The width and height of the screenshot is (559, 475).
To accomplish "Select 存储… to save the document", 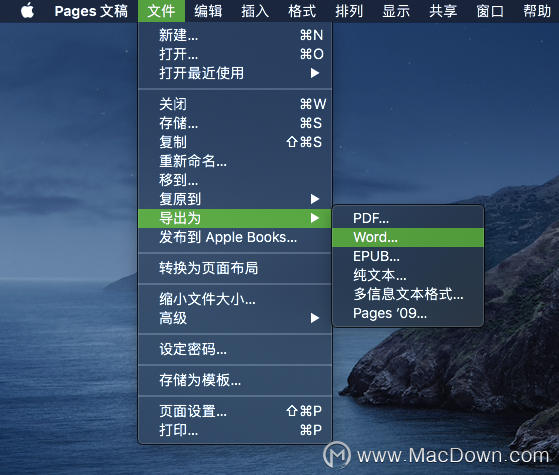I will [235, 123].
